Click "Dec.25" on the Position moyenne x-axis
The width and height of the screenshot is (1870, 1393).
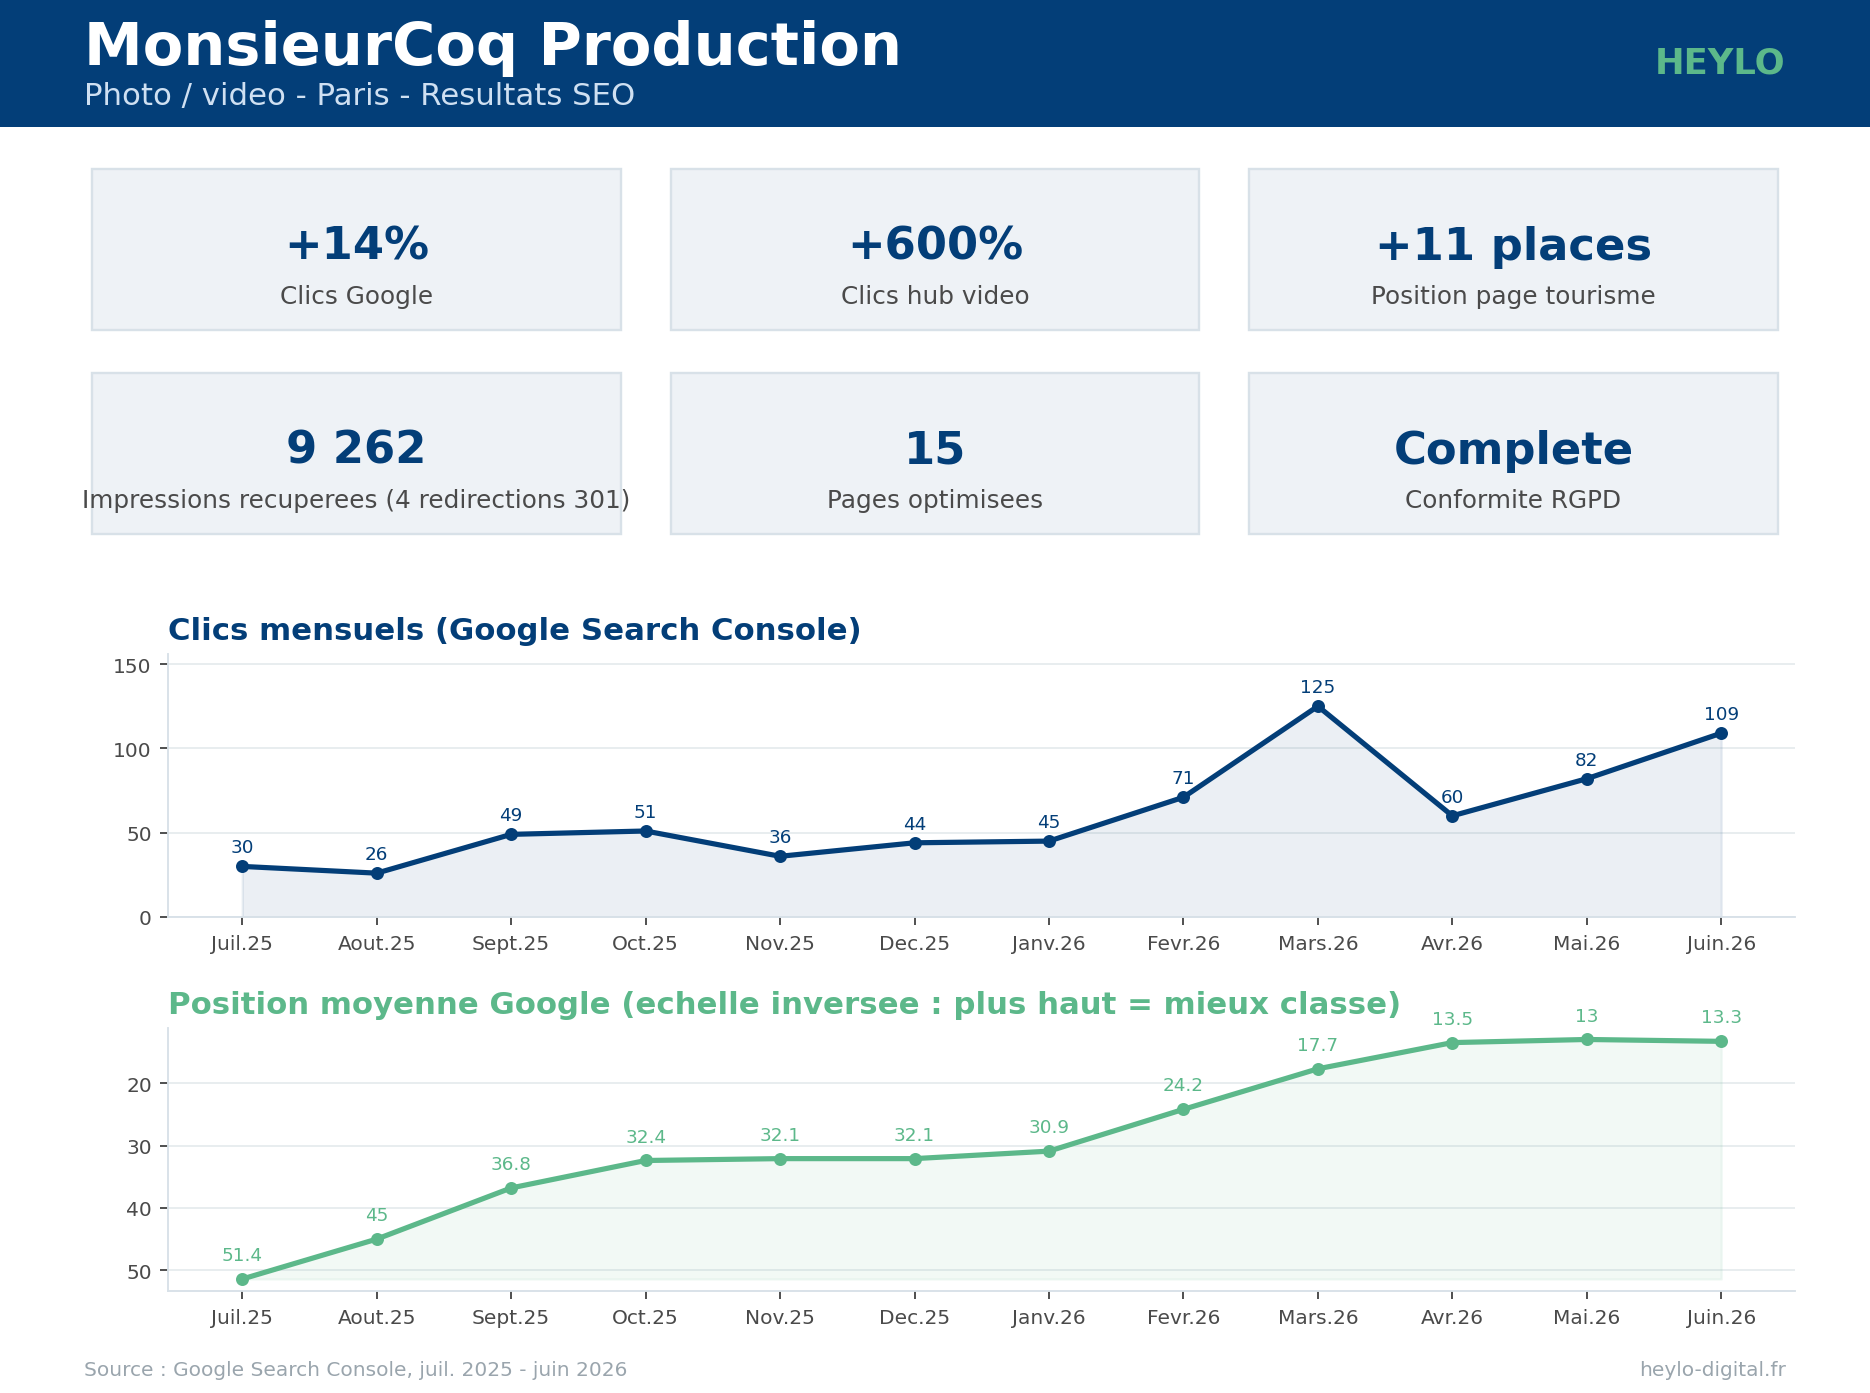pos(915,1318)
